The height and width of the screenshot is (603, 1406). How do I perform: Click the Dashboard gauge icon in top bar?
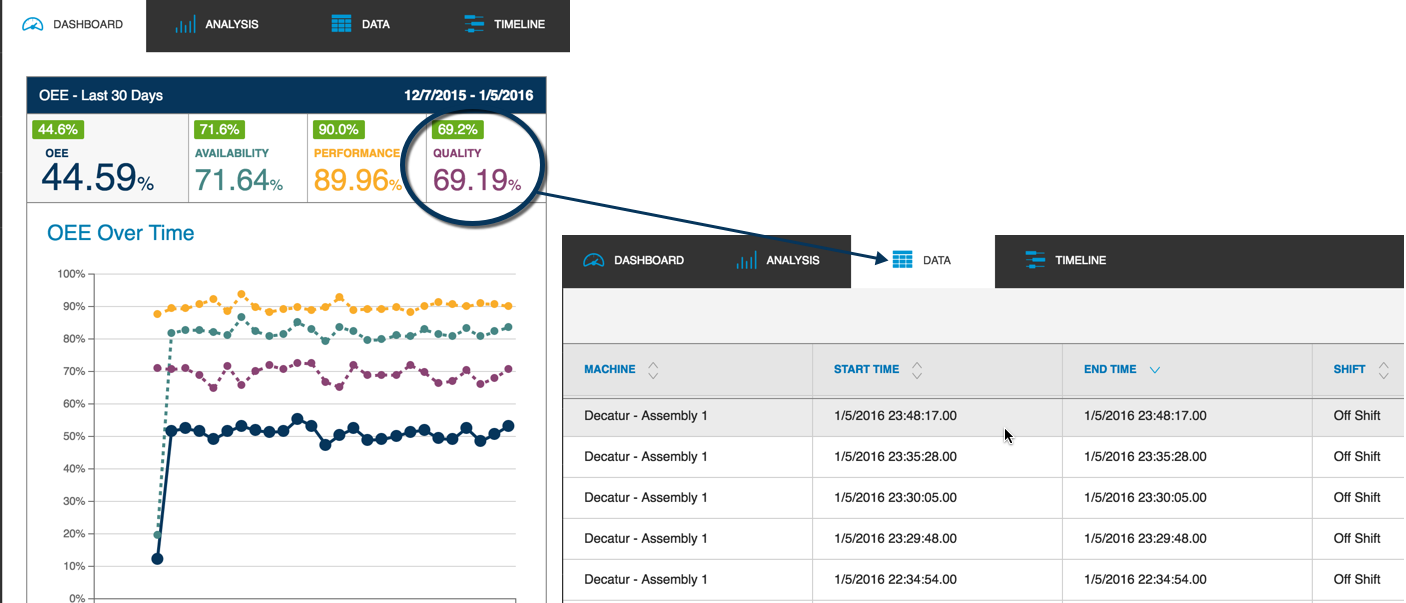click(x=33, y=24)
